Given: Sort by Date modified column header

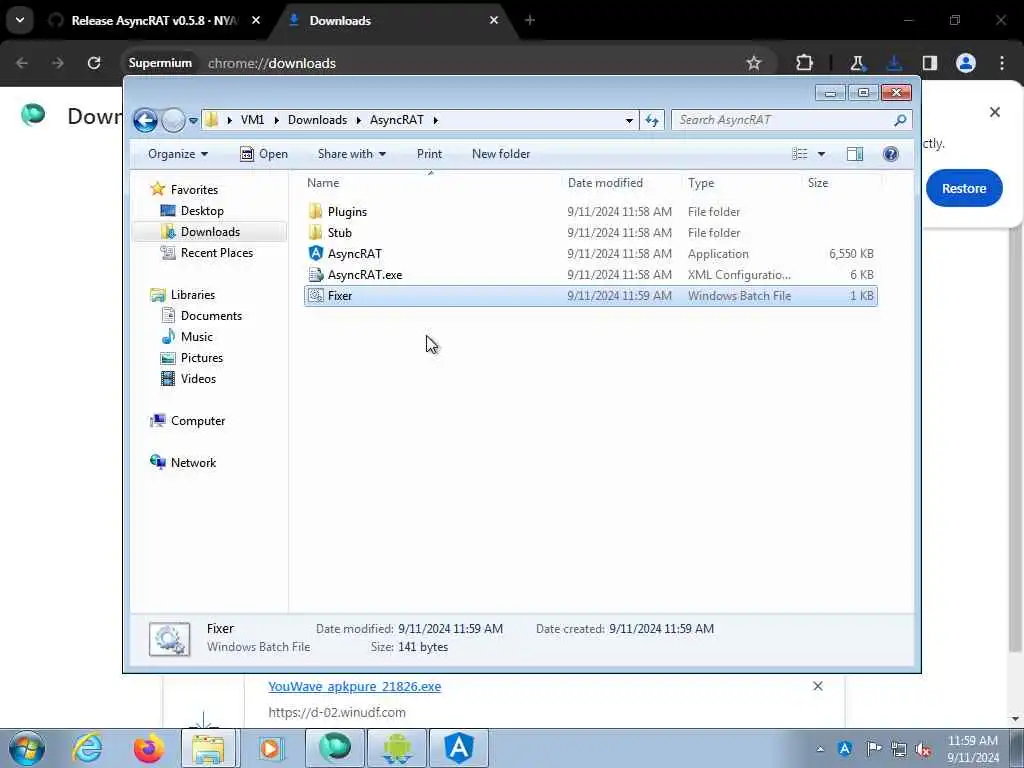Looking at the screenshot, I should tap(620, 183).
